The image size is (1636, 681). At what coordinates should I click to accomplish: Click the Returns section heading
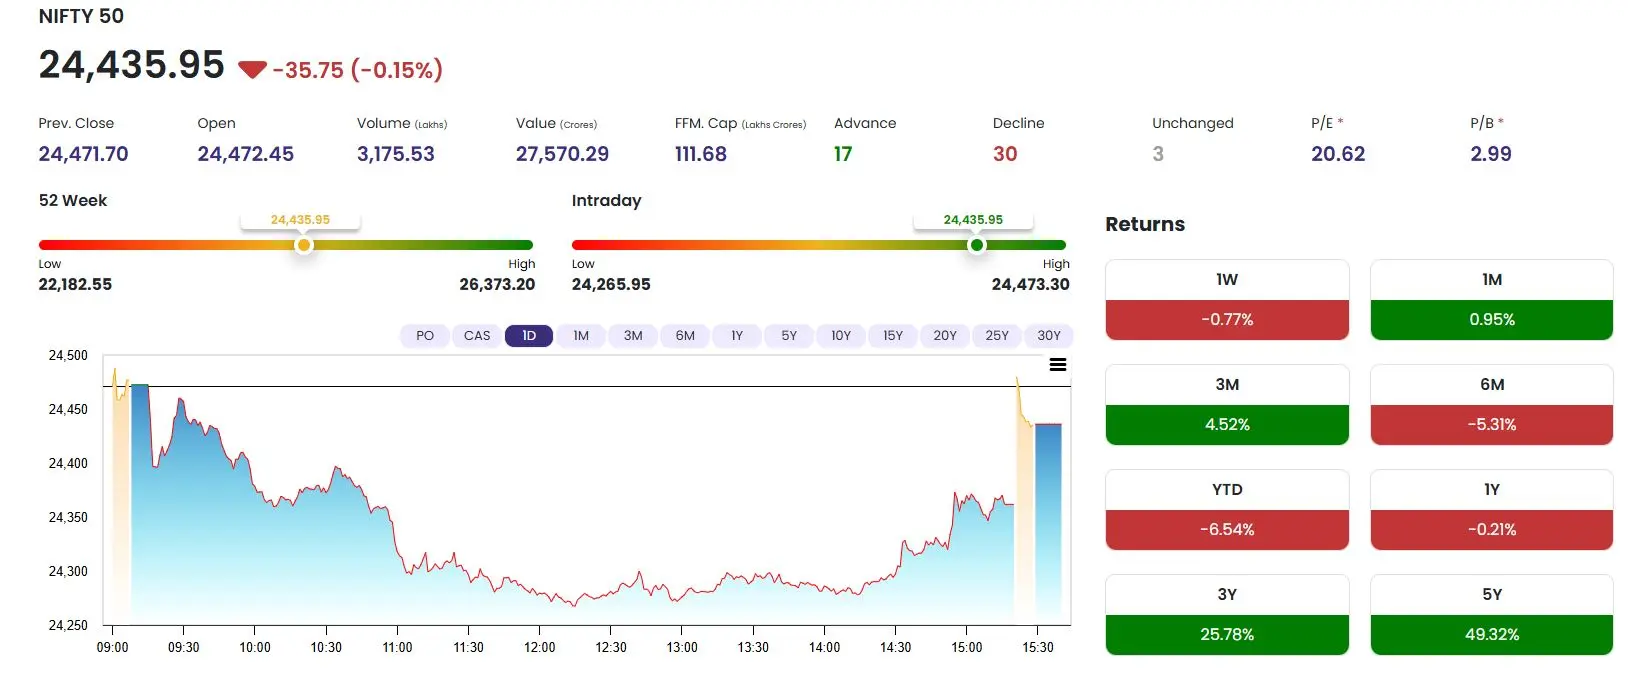pos(1145,224)
